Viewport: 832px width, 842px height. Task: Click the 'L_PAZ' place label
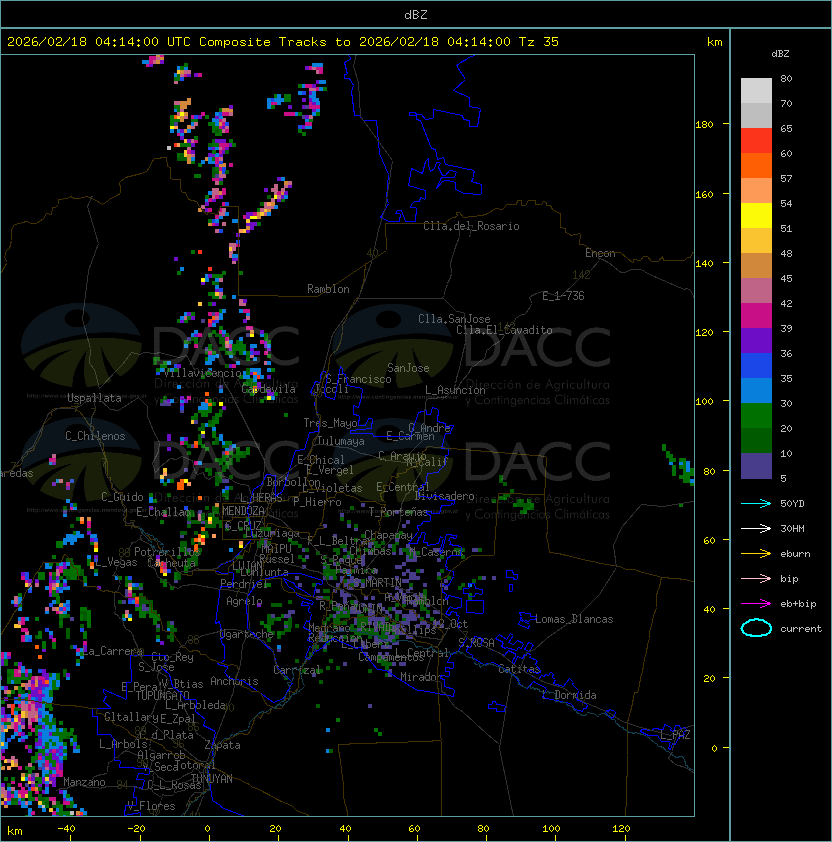pos(675,735)
